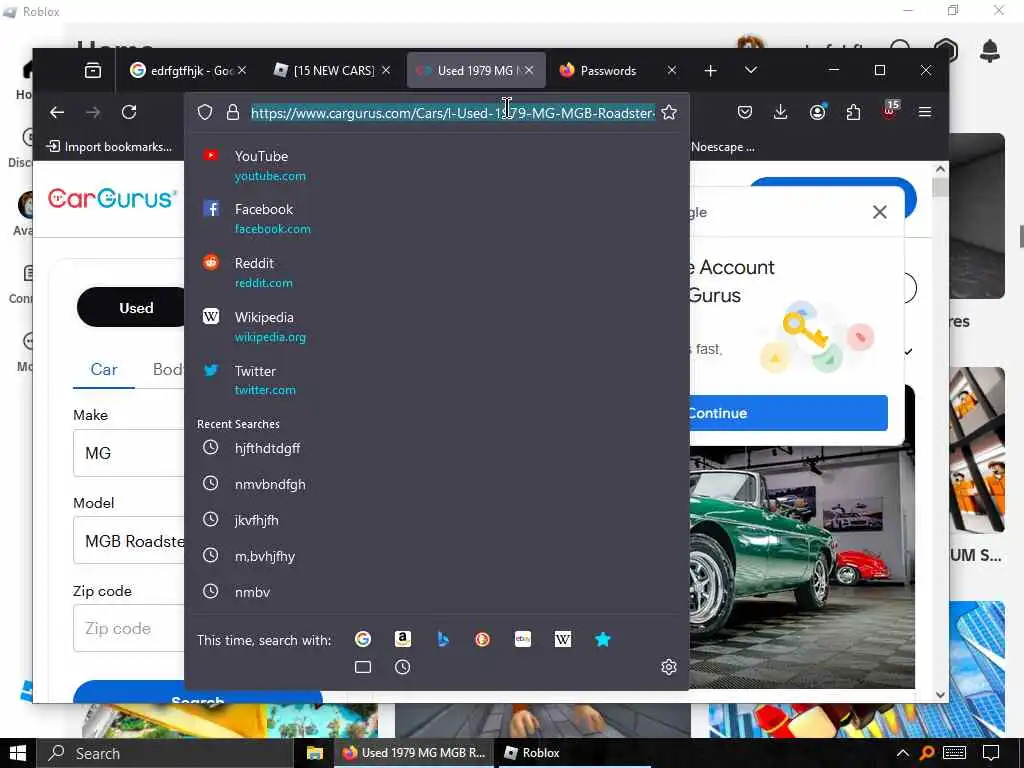Screen dimensions: 1024x768
Task: Open uBlock extension with 15 badge
Action: [890, 110]
